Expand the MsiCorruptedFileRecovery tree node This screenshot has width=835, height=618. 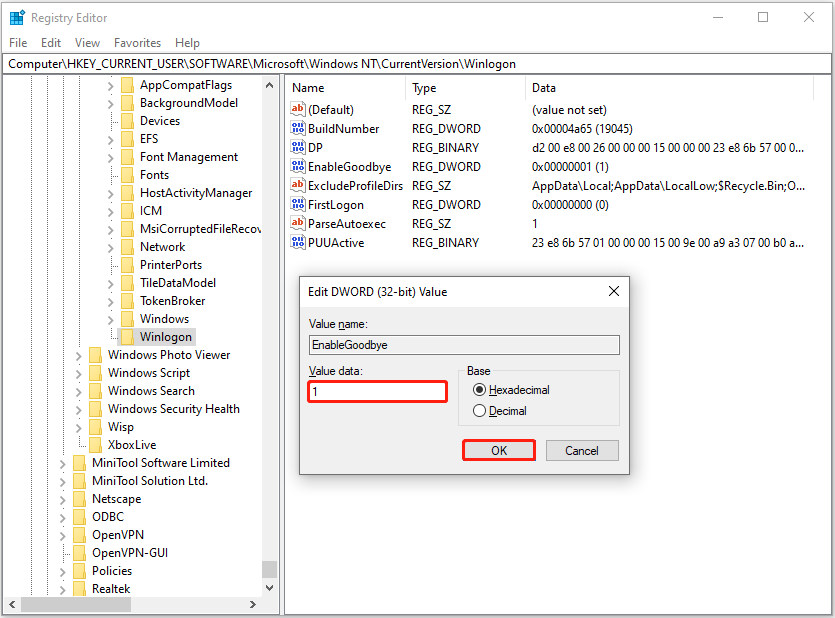[110, 229]
